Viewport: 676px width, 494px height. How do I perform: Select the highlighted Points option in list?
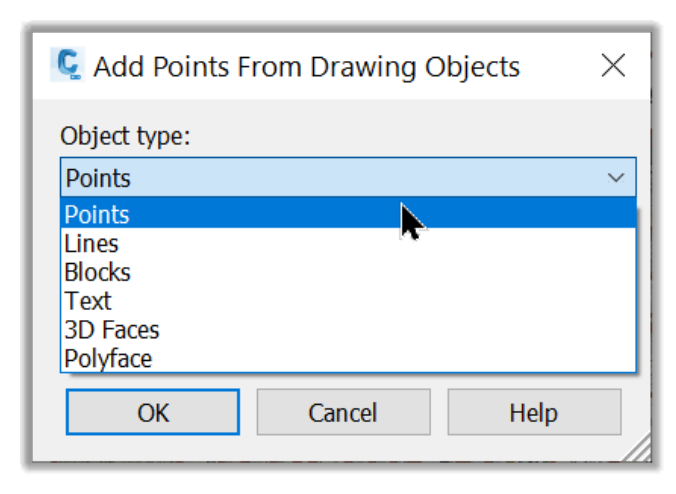coord(348,214)
